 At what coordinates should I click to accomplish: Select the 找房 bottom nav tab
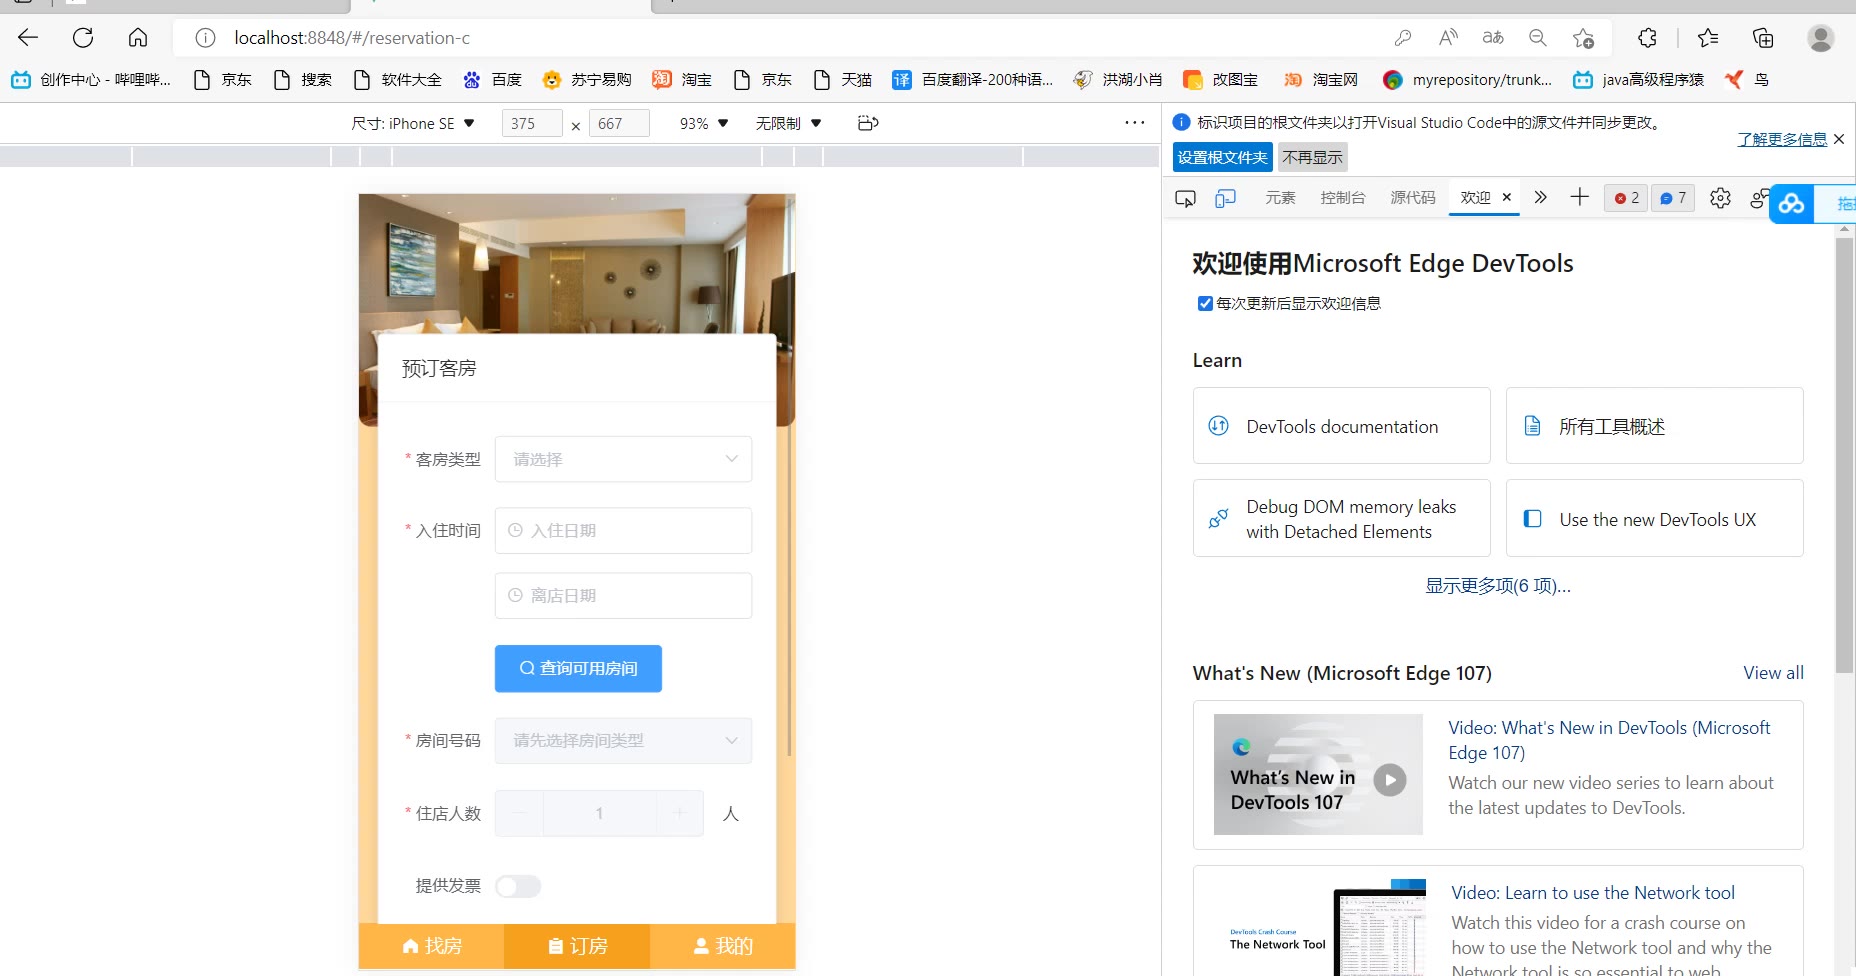[x=432, y=946]
